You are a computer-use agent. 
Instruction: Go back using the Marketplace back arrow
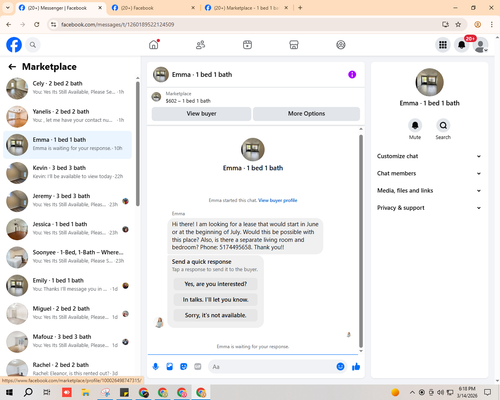point(12,67)
